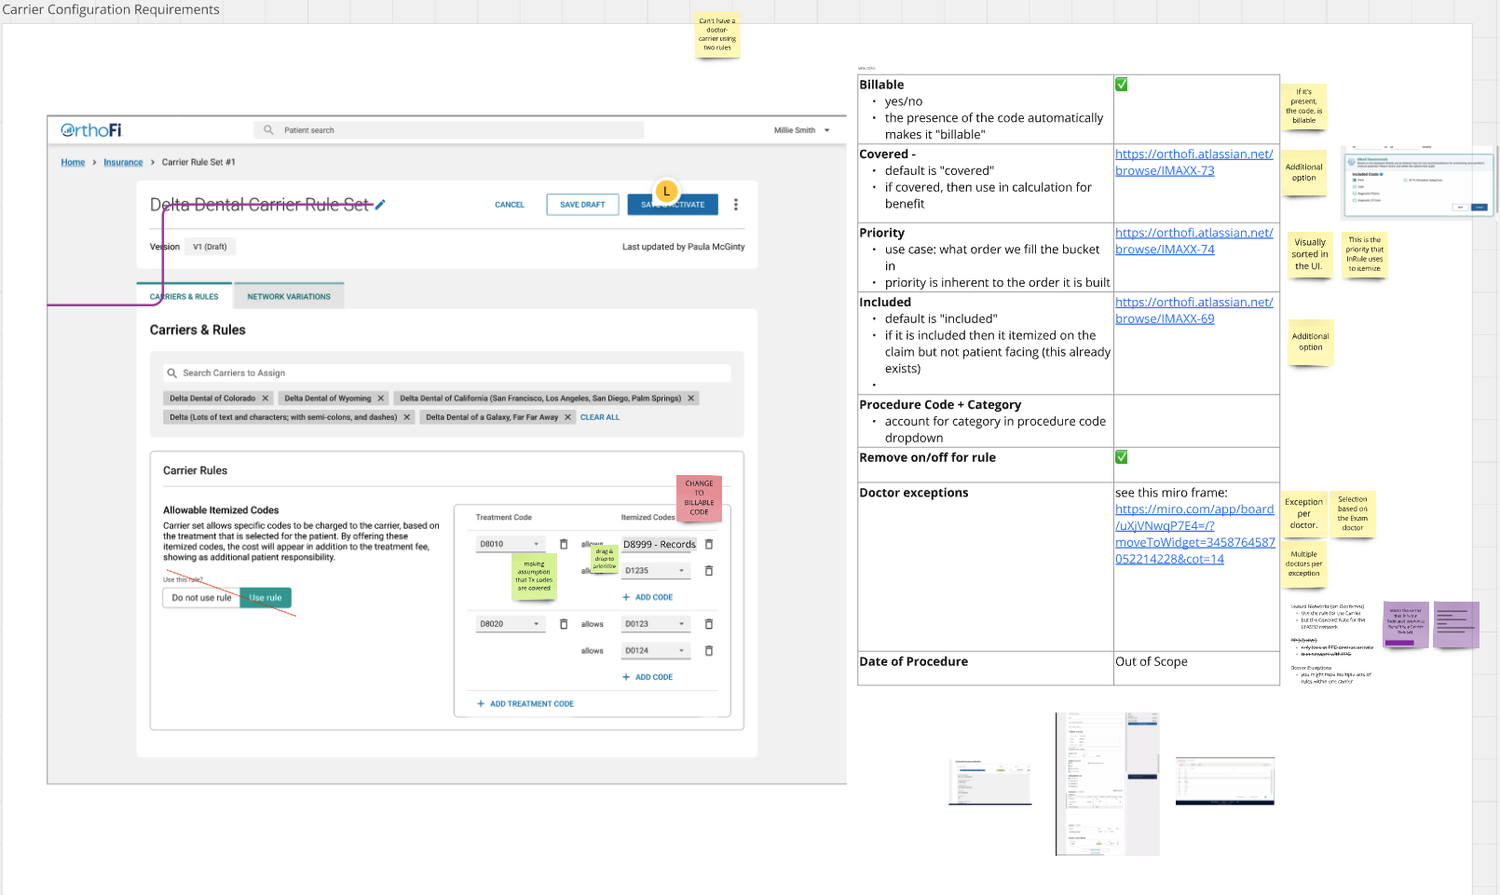Click the Patient search input field
1500x895 pixels.
tap(449, 130)
